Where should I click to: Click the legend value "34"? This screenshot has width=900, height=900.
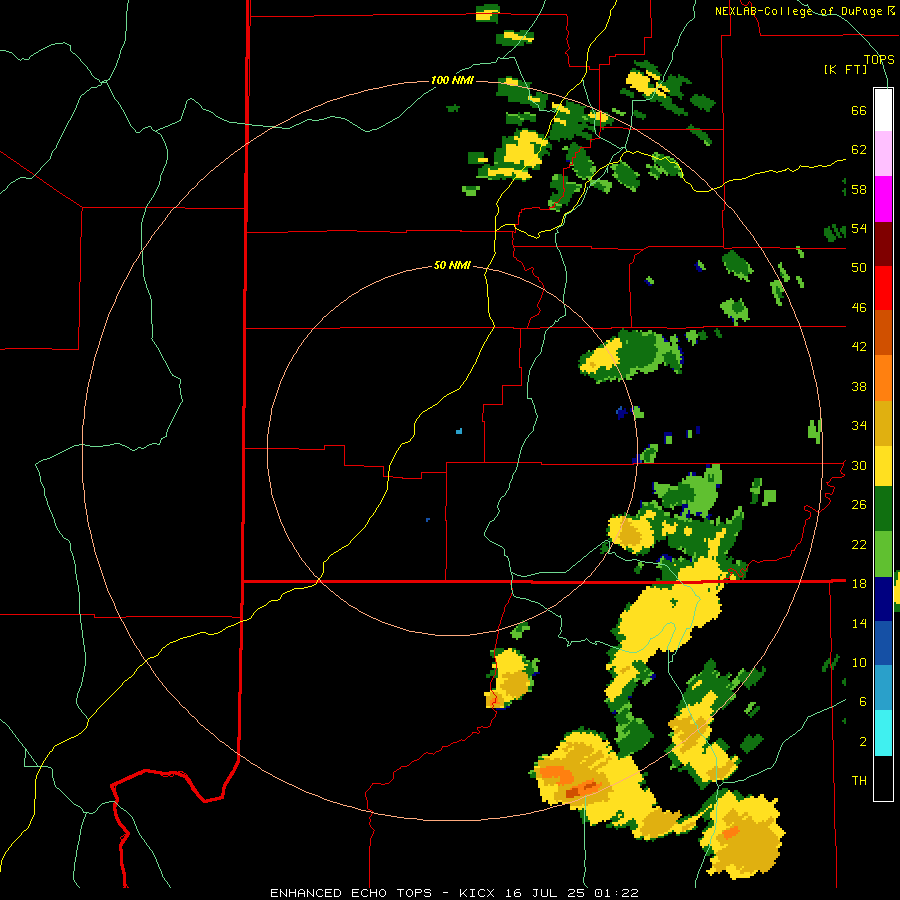[859, 425]
